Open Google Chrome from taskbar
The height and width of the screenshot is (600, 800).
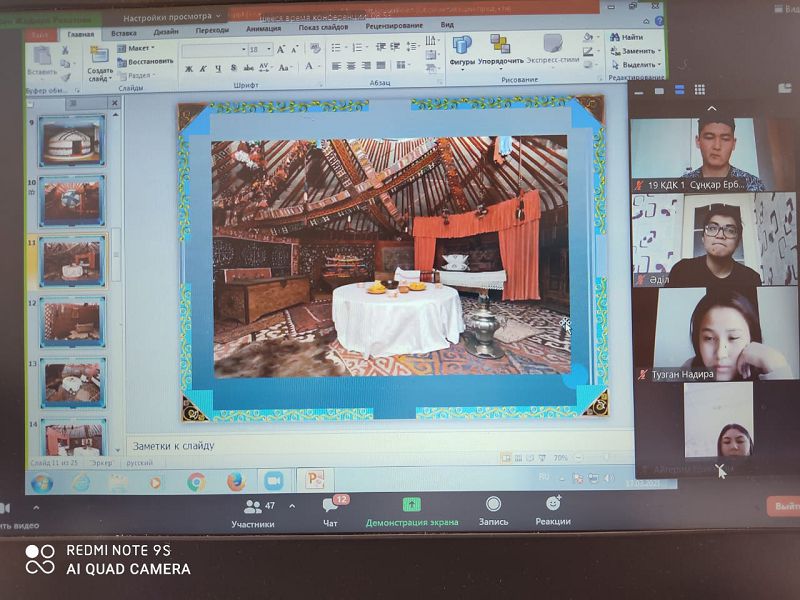pos(196,482)
